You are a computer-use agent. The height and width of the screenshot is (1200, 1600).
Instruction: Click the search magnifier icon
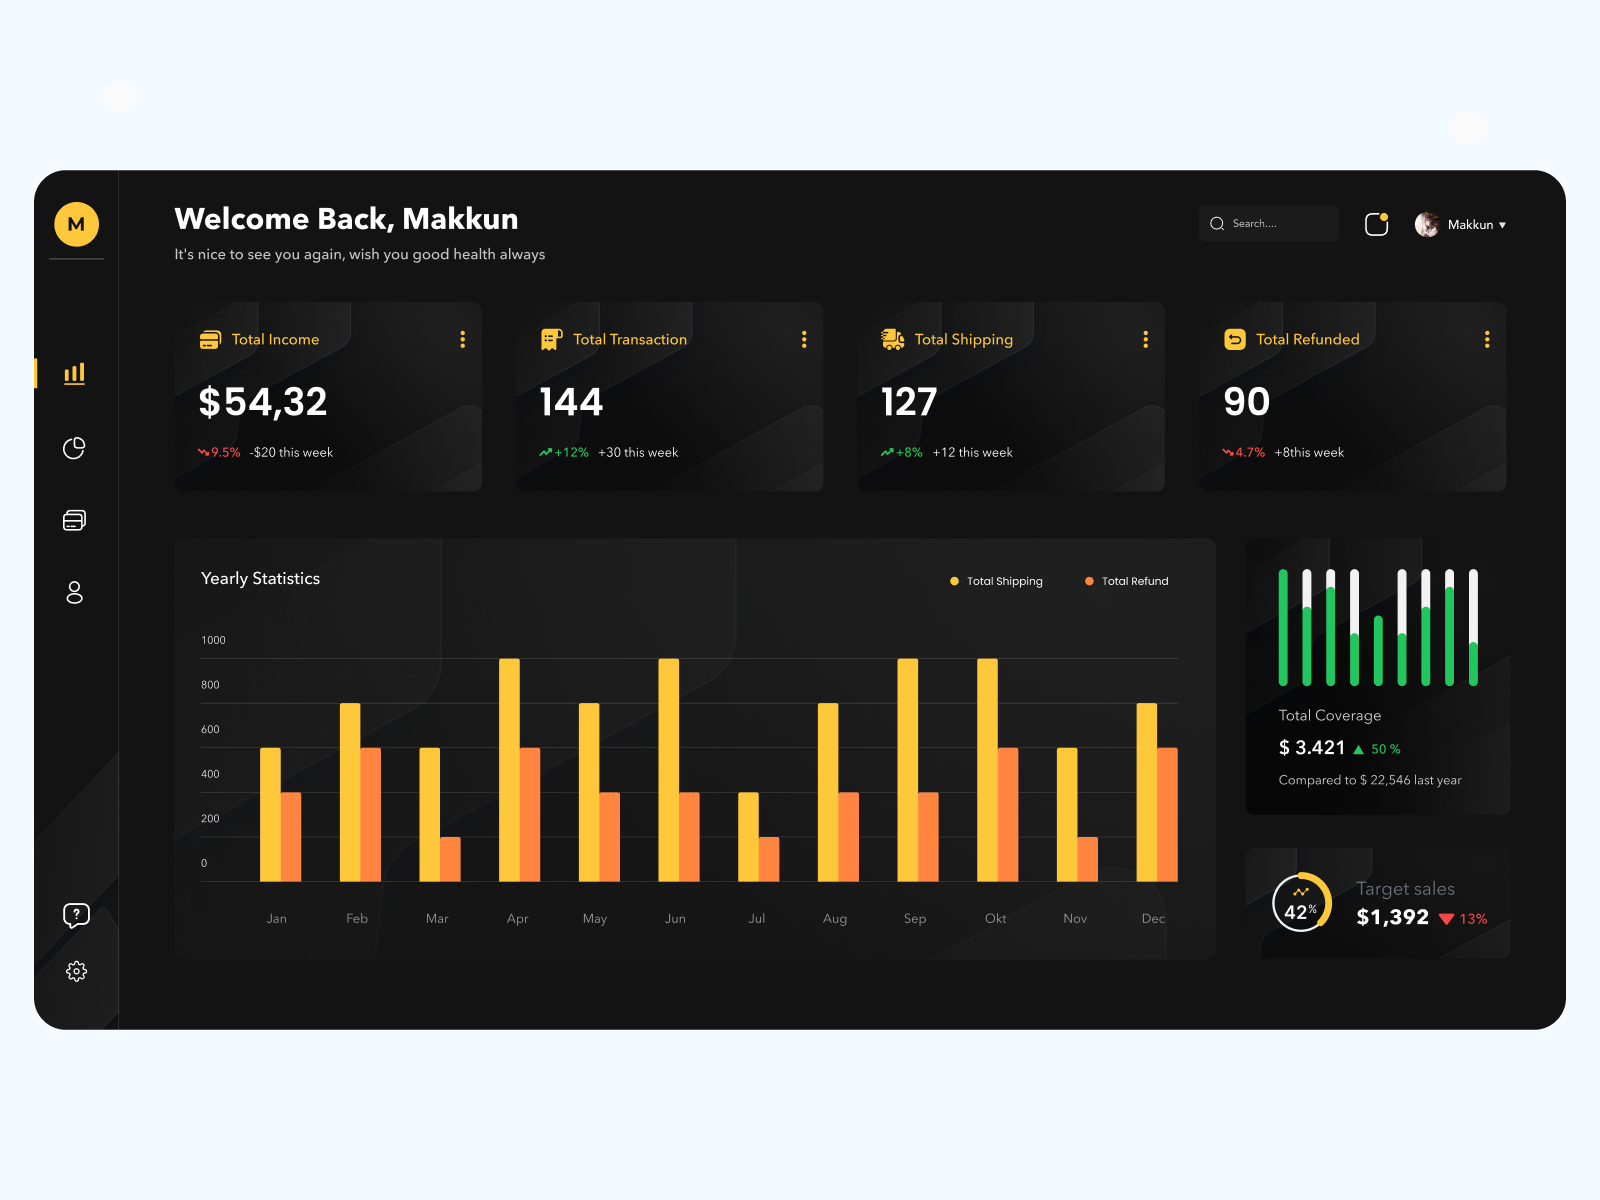[x=1217, y=224]
